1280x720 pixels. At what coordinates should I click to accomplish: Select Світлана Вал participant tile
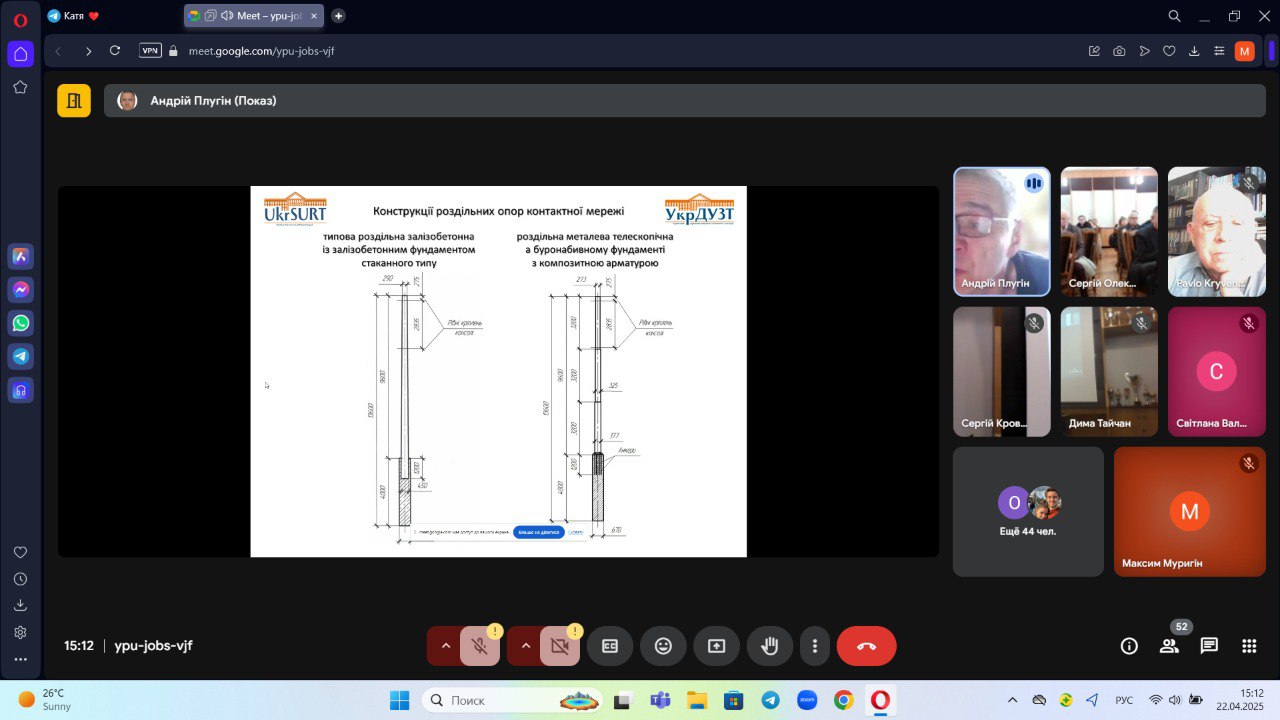pos(1217,371)
